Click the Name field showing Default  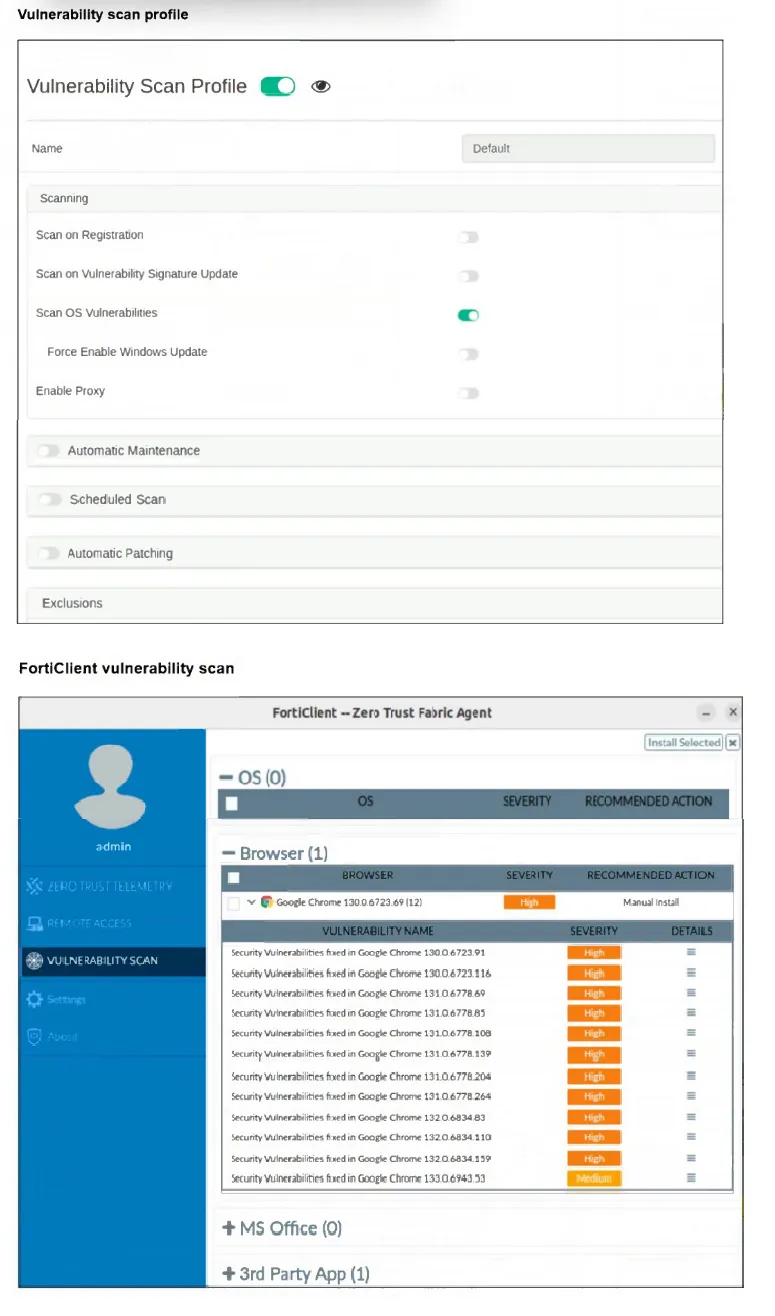(x=588, y=148)
